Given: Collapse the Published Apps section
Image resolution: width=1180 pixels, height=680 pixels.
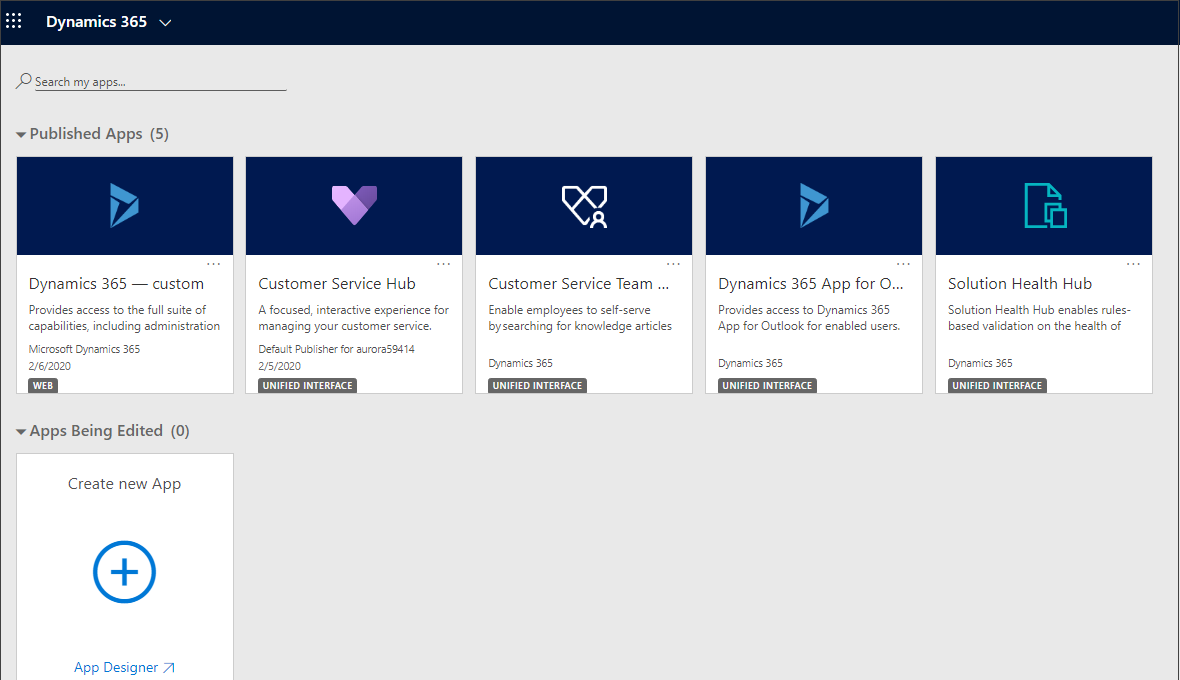Looking at the screenshot, I should pyautogui.click(x=21, y=133).
